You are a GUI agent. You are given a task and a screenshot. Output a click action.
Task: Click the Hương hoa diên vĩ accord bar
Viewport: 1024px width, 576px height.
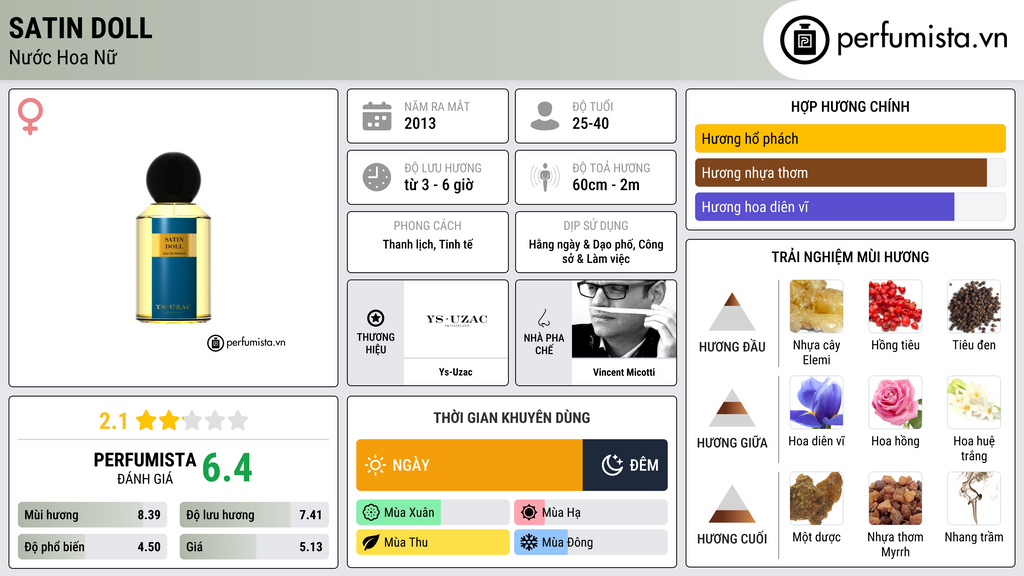850,206
